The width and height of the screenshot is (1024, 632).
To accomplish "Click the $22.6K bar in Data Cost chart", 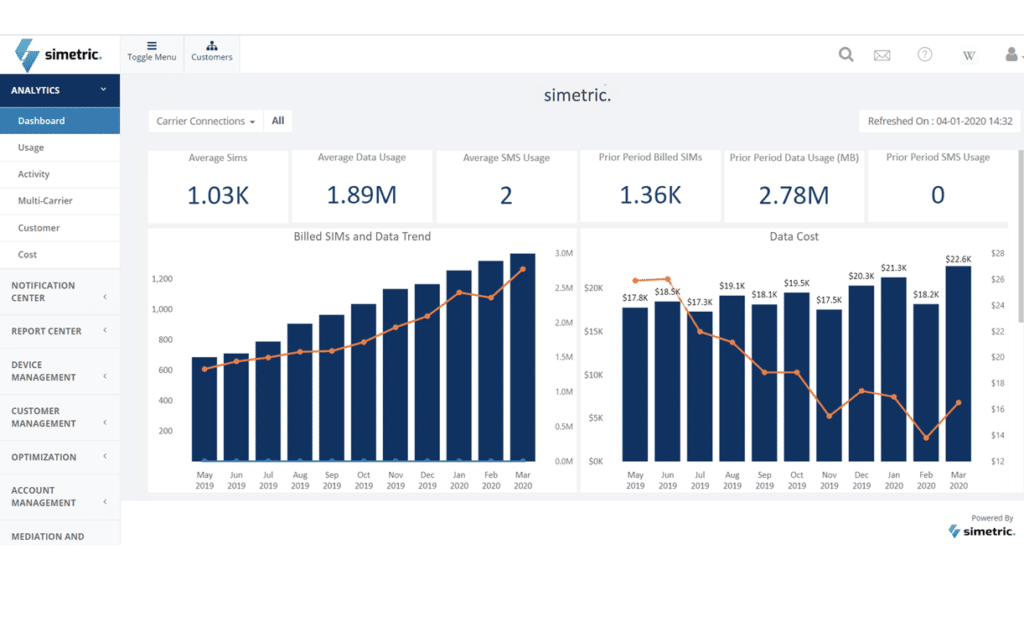I will [x=958, y=364].
